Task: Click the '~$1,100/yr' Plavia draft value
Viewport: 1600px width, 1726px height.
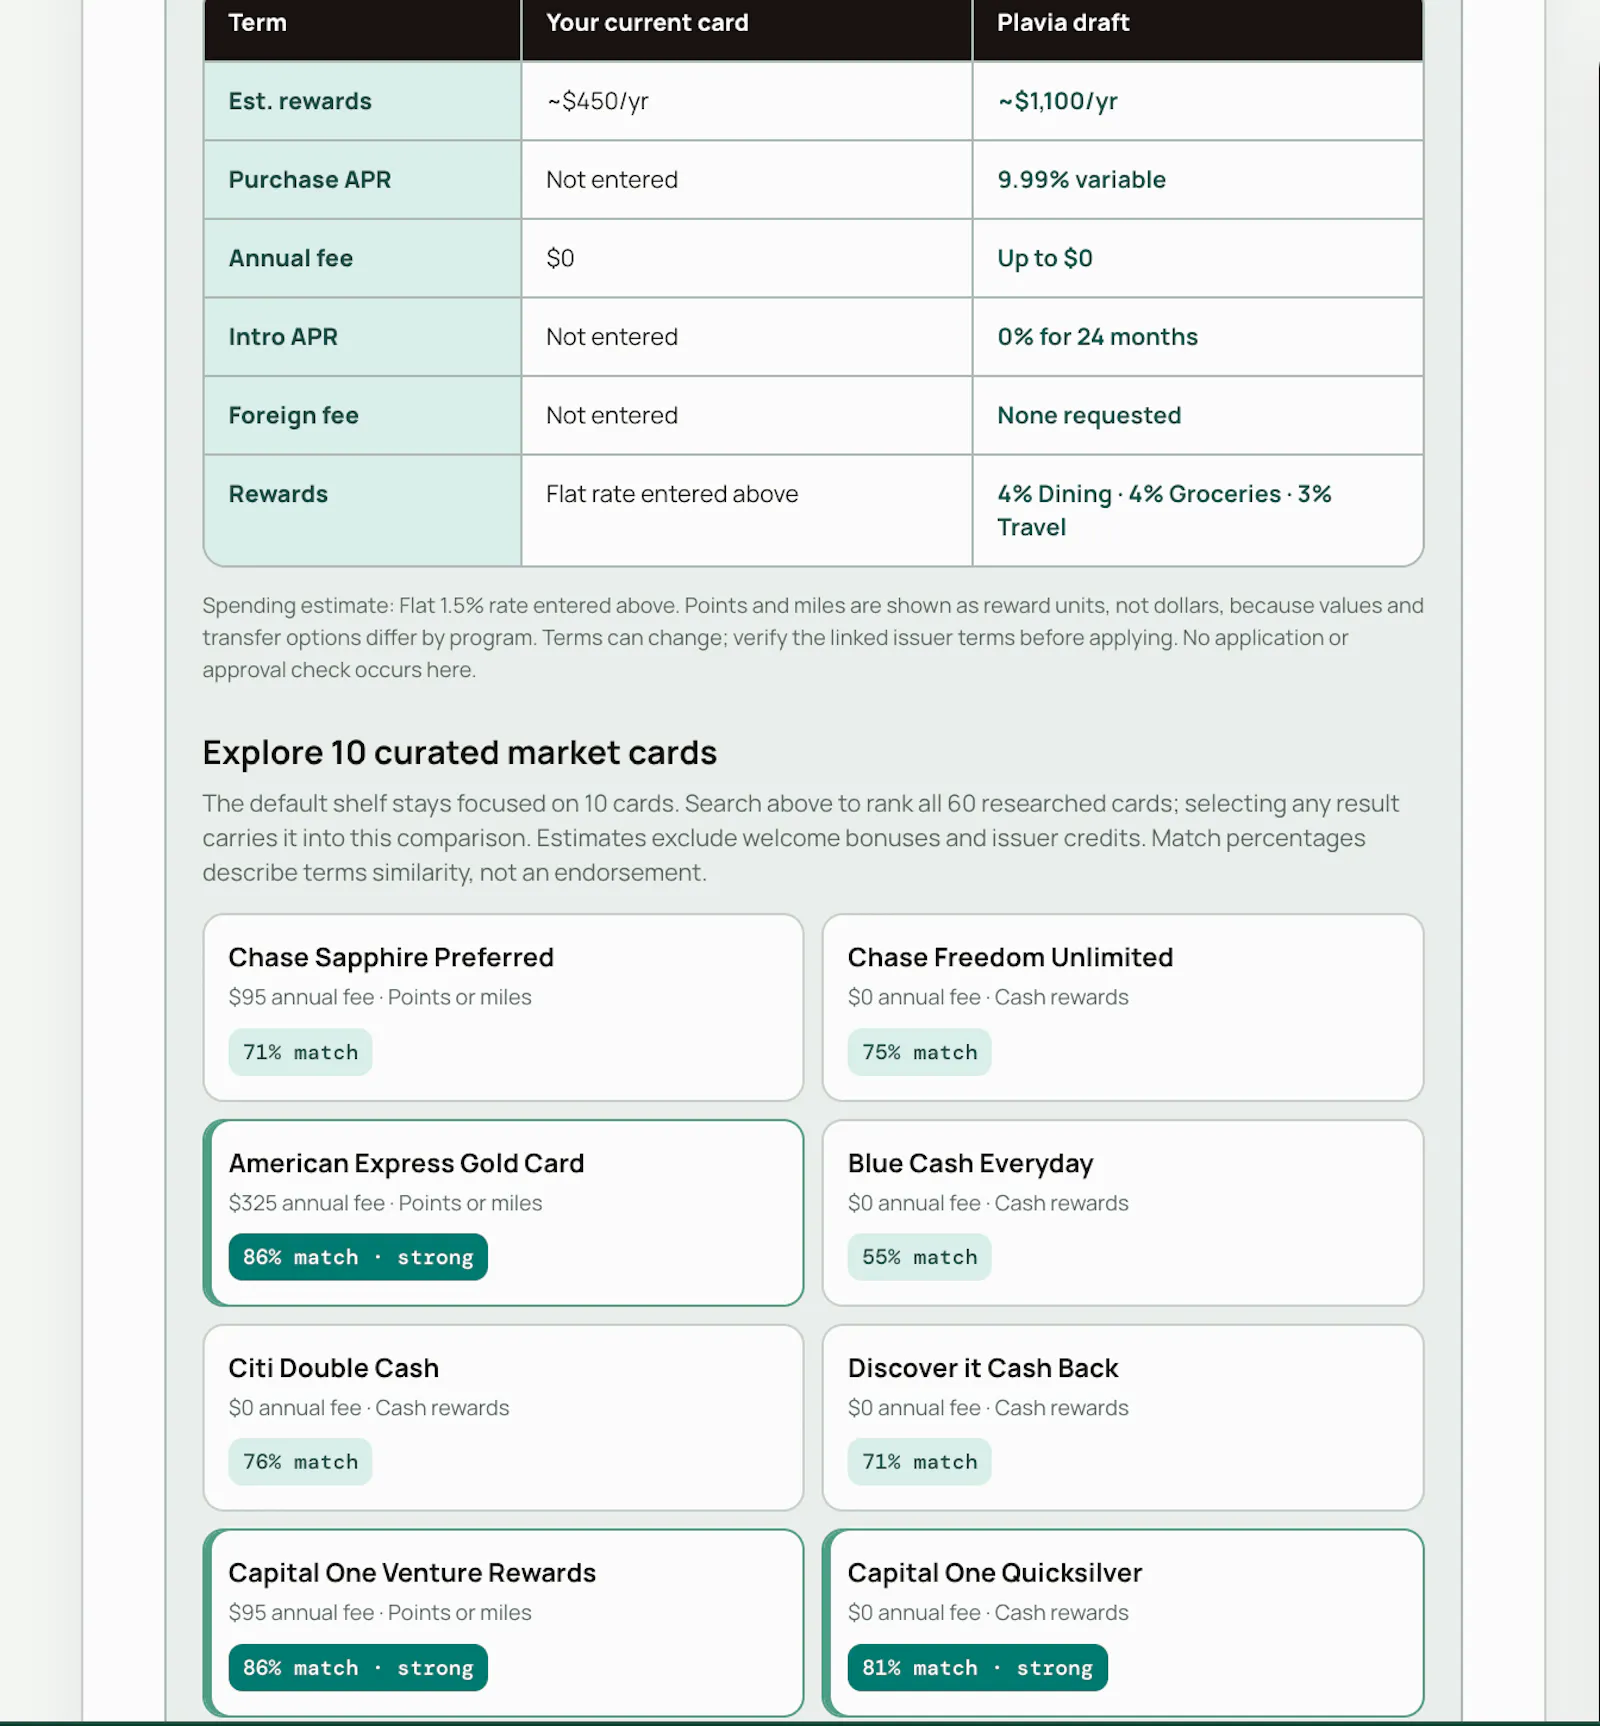Action: point(1198,101)
